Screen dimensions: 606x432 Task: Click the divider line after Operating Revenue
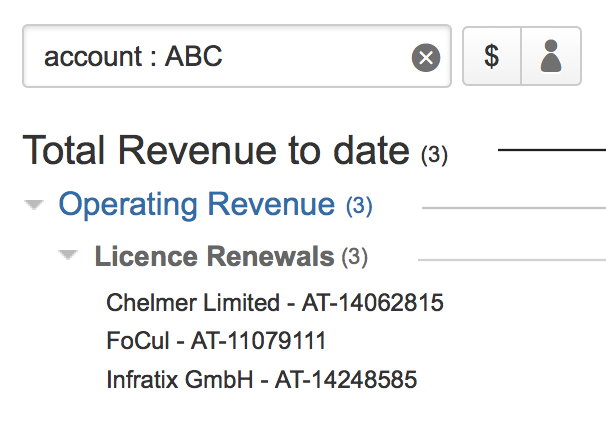[x=513, y=208]
